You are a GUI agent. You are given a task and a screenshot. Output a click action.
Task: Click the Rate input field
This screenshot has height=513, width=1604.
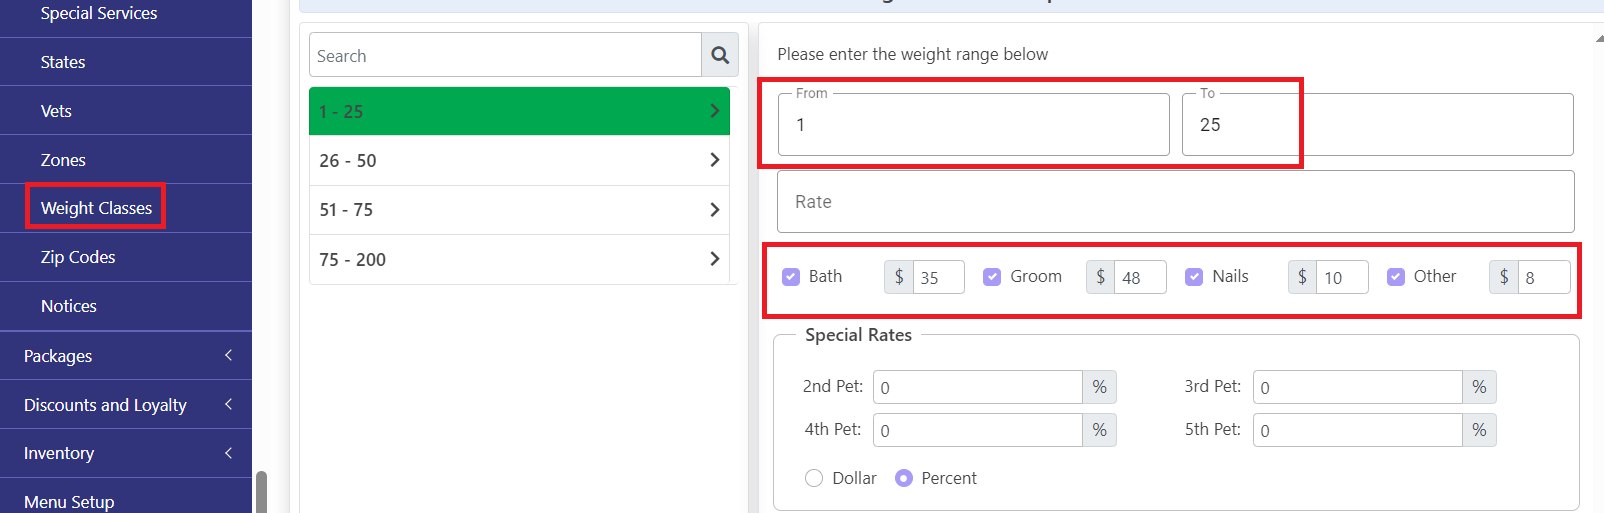(1176, 202)
